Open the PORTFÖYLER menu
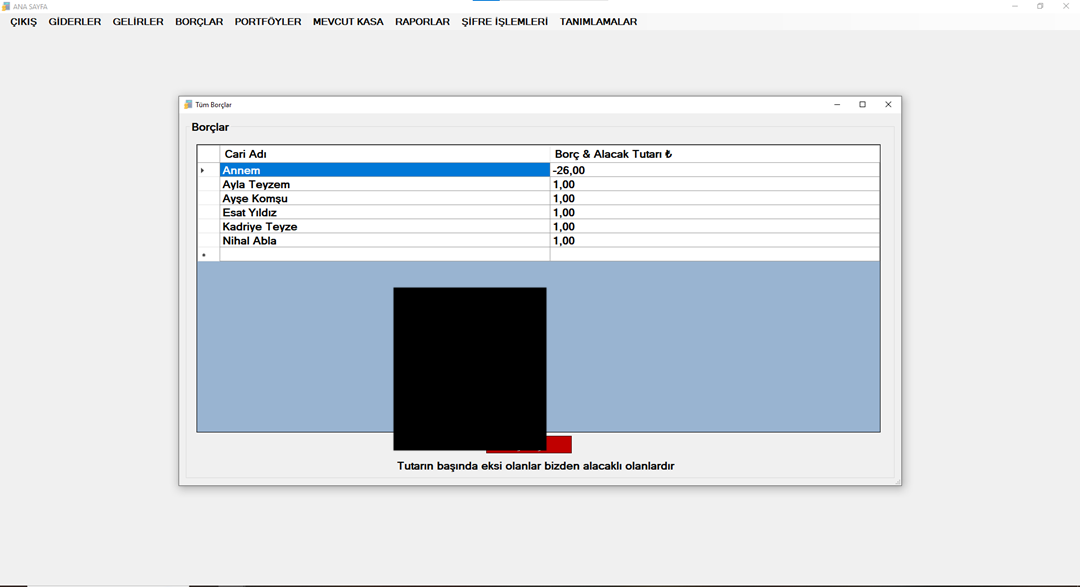 tap(268, 22)
